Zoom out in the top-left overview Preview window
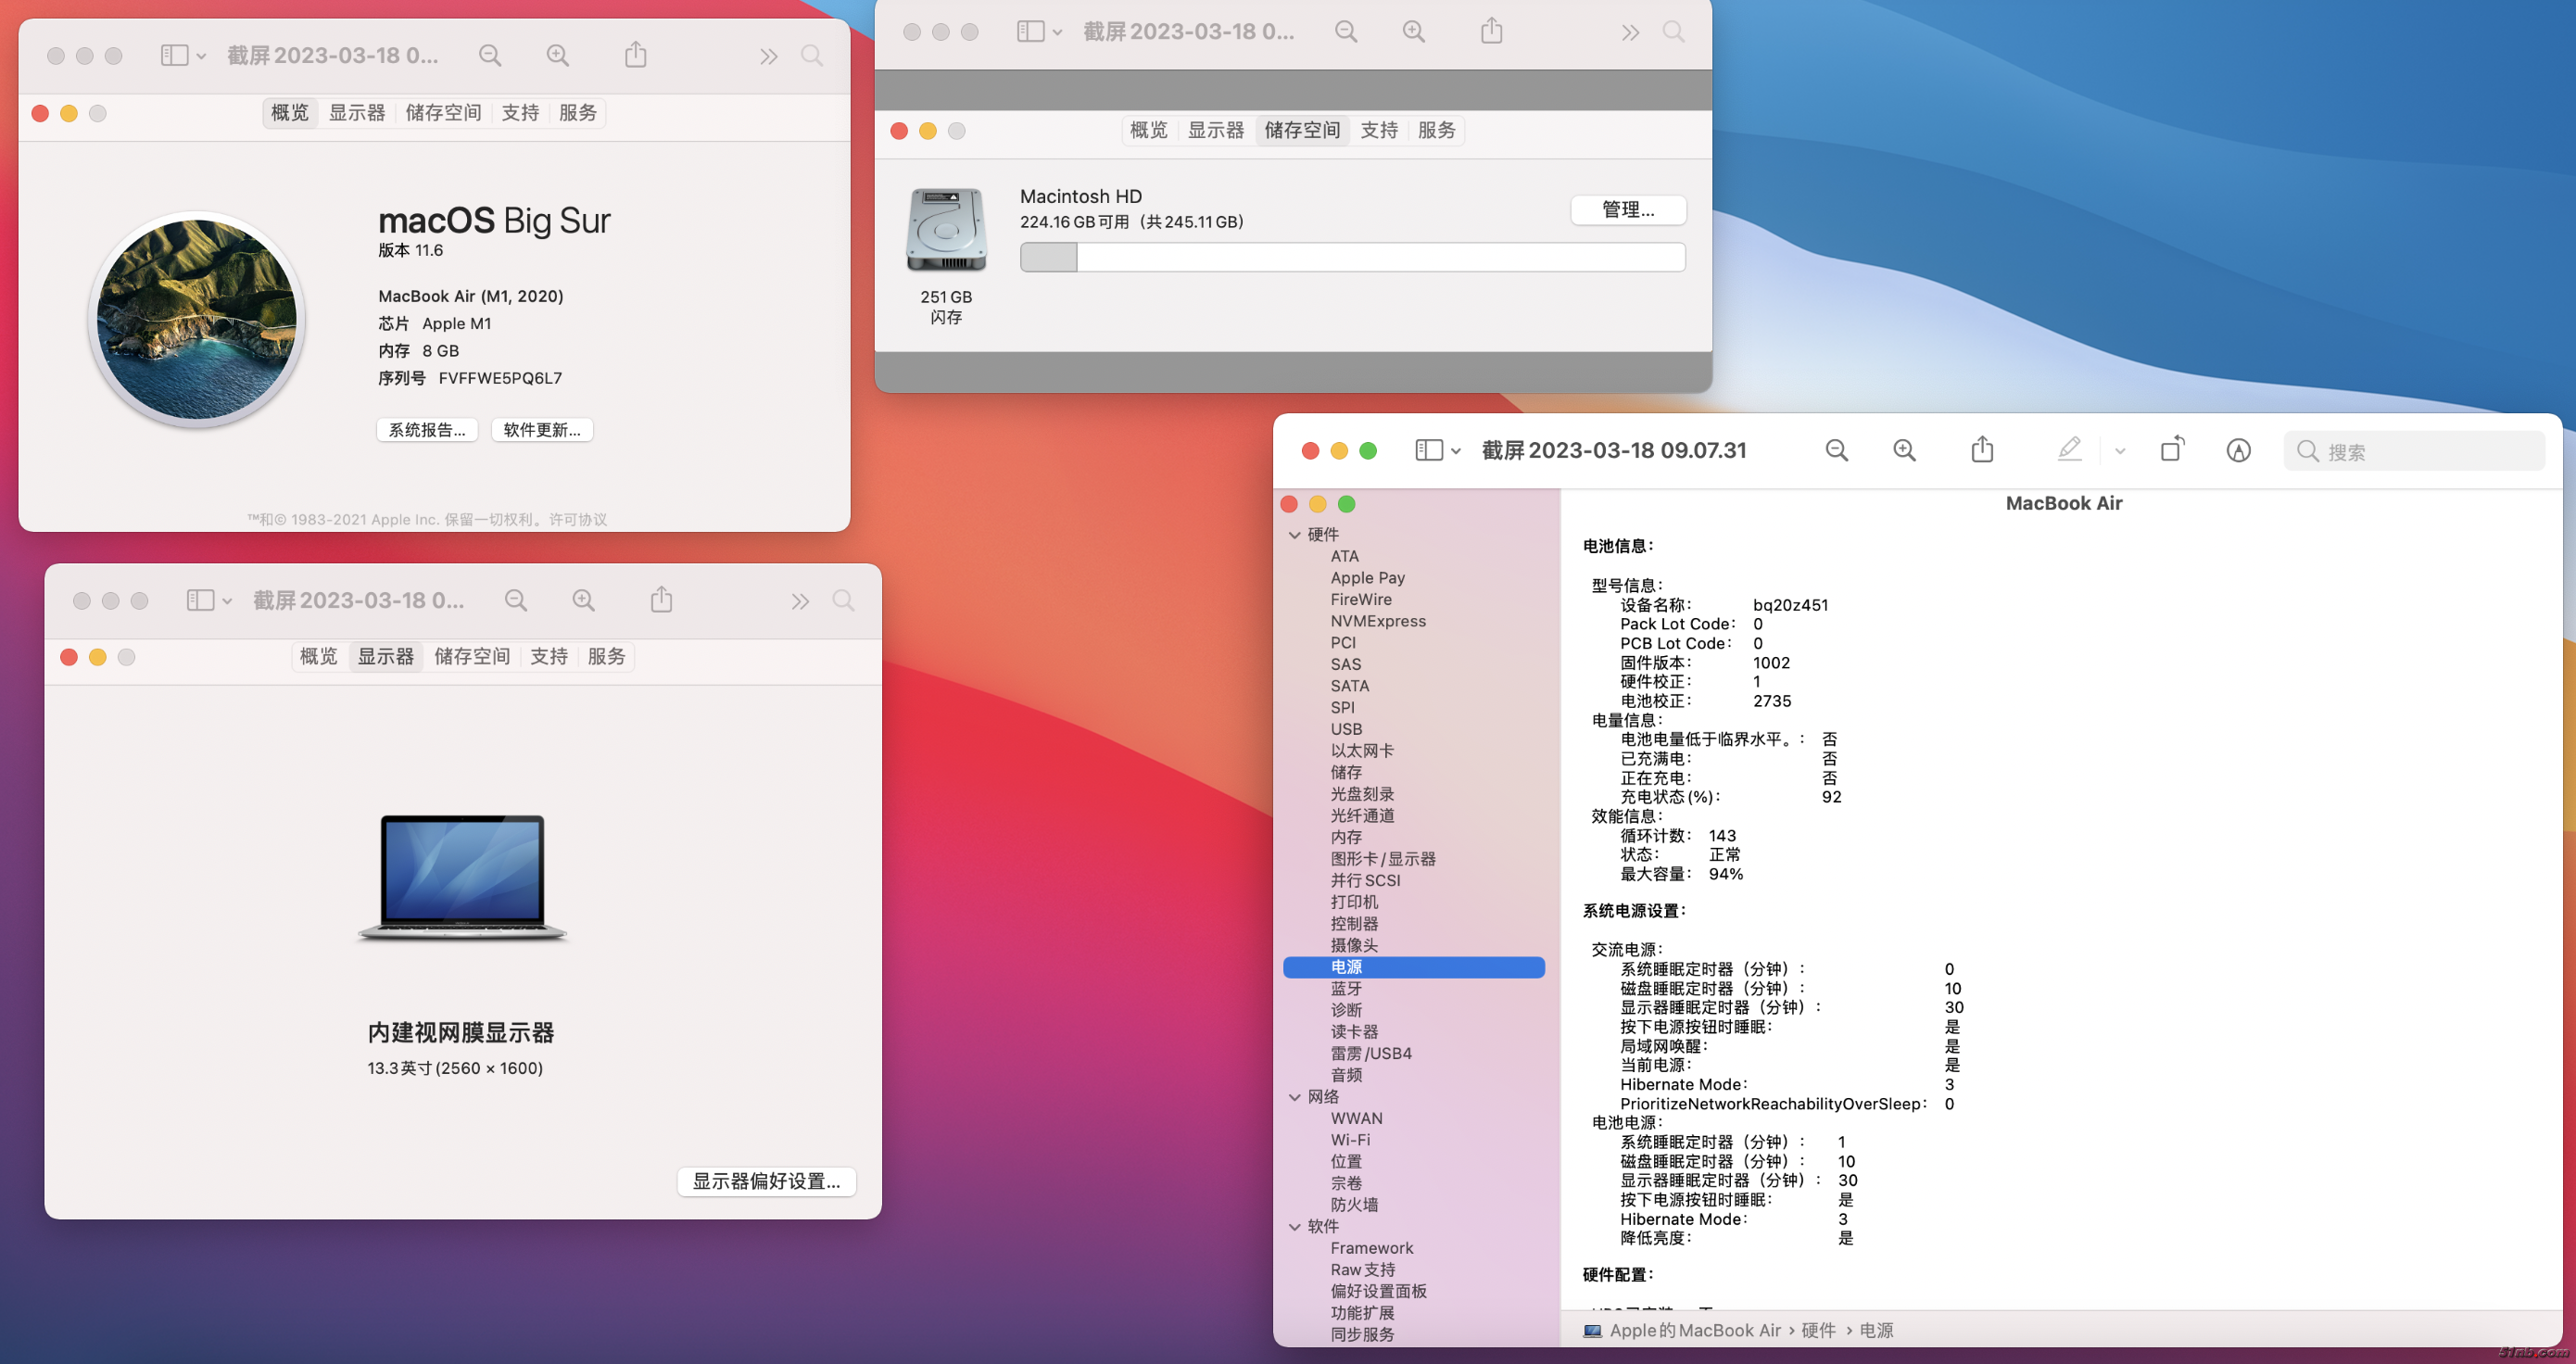Screen dimensions: 2576x1364 click(x=490, y=56)
